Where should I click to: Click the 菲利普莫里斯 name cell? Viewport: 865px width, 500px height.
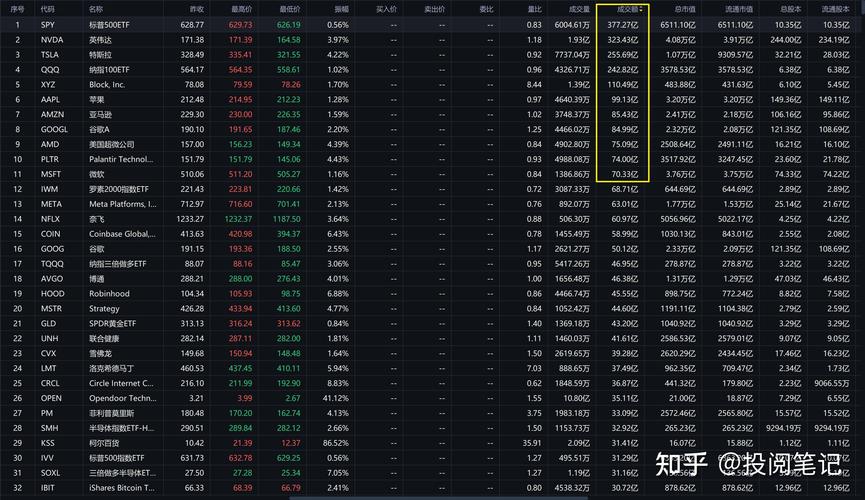click(111, 413)
